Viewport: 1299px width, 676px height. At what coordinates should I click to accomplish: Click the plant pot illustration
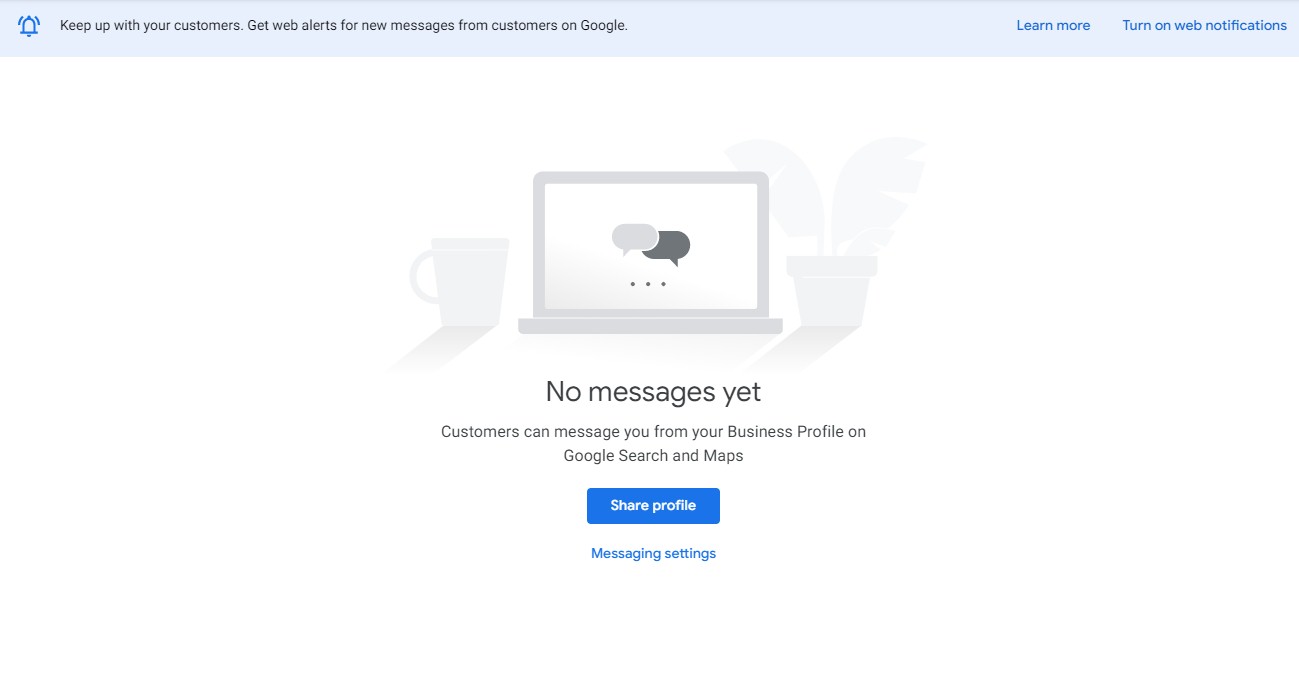(x=831, y=291)
